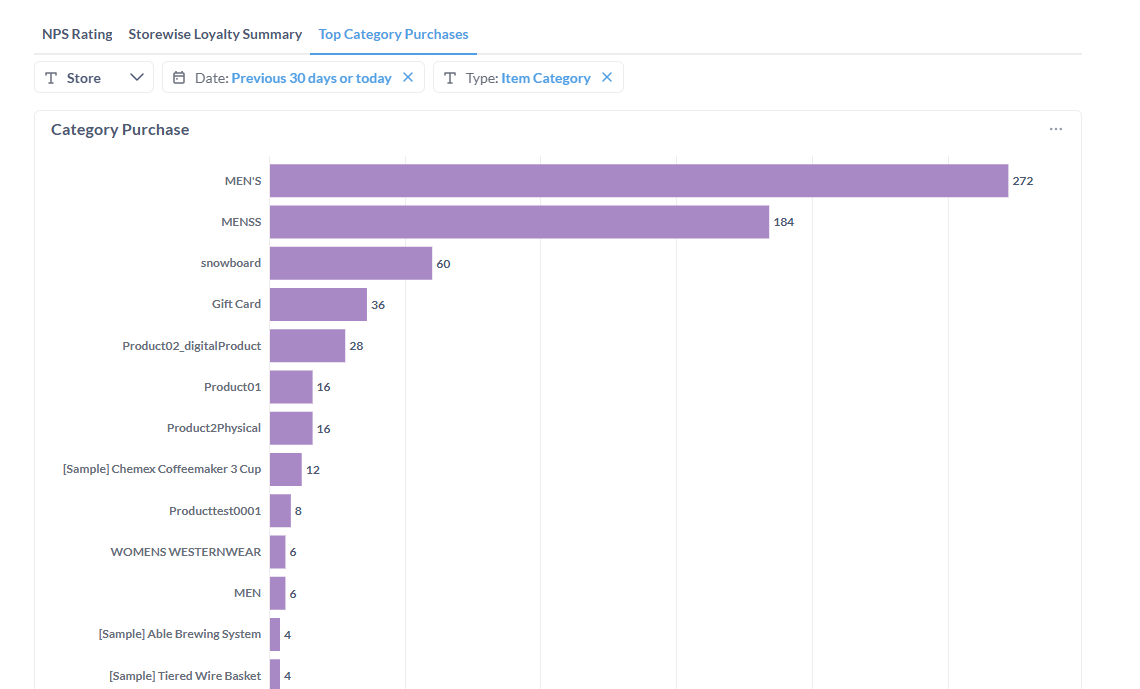Click the snowboard bar in the chart
This screenshot has width=1140, height=689.
(350, 263)
